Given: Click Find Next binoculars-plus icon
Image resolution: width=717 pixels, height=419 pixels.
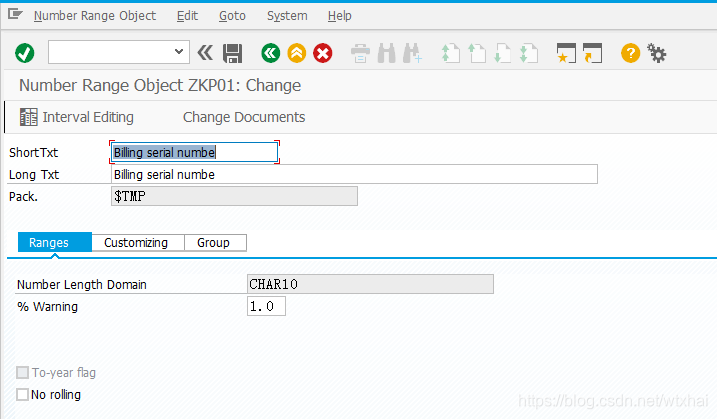Looking at the screenshot, I should pyautogui.click(x=412, y=53).
